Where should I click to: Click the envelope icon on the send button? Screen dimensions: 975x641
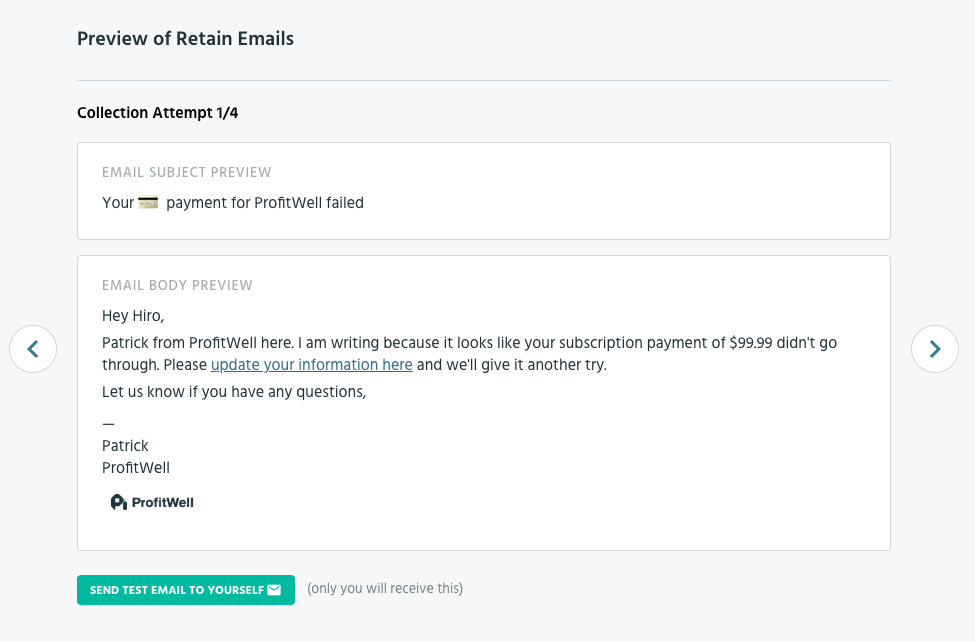click(274, 590)
